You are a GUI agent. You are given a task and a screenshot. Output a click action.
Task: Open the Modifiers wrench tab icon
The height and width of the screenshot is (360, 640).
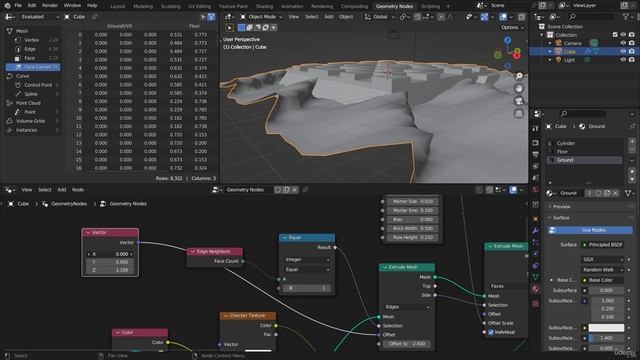536,231
